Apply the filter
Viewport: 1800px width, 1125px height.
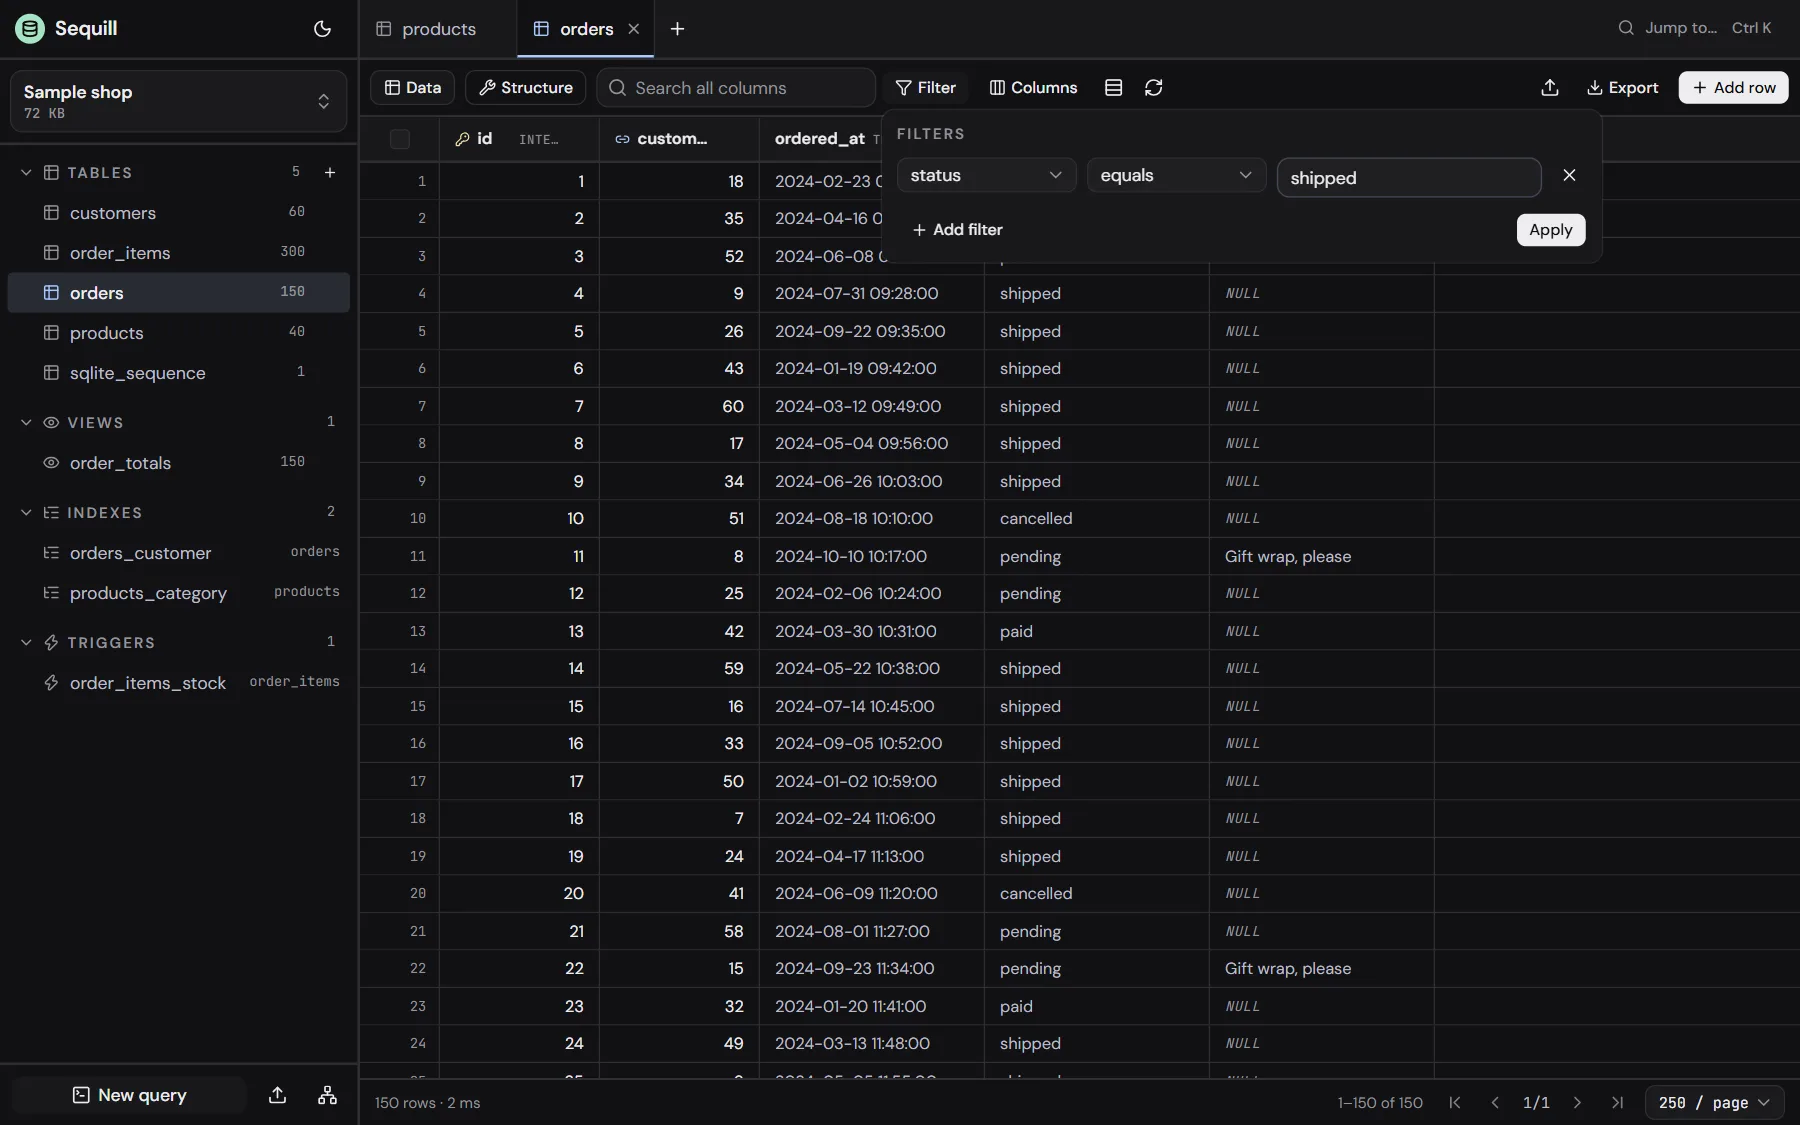pos(1550,230)
